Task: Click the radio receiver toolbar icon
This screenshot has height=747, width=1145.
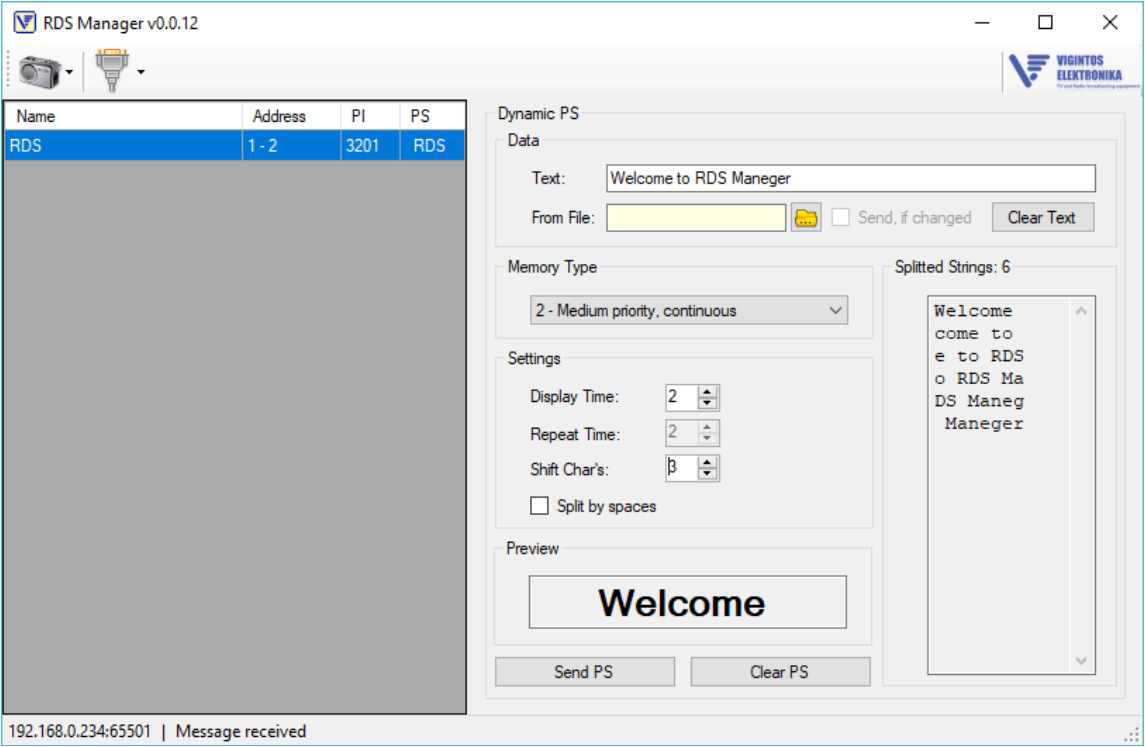Action: [39, 72]
